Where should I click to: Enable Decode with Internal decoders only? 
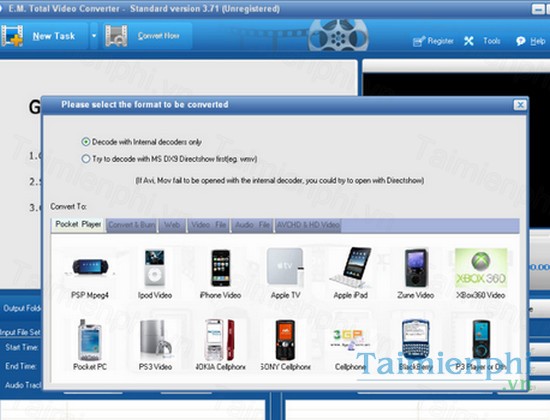pyautogui.click(x=86, y=142)
